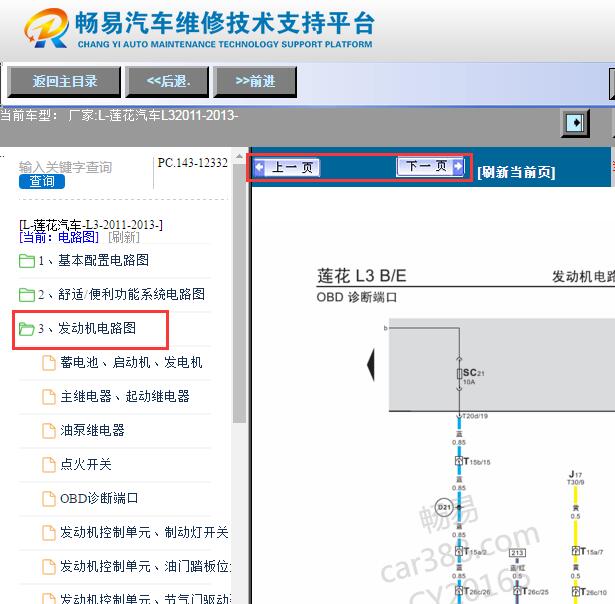Click the [L-莲花汽车-L3-2011-2013-] heading text
Screen dimensions: 615x604
[91, 225]
